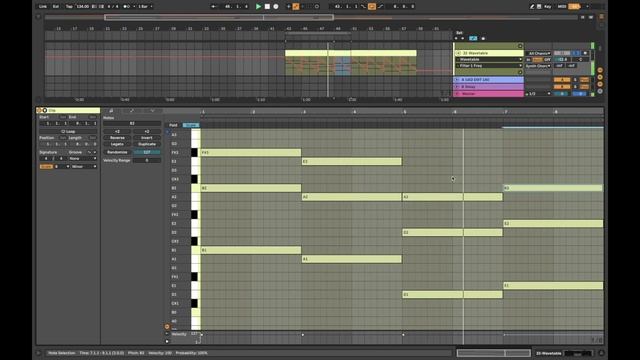This screenshot has height=360, width=640.
Task: Click the Velocity Range value field
Action: coord(147,160)
